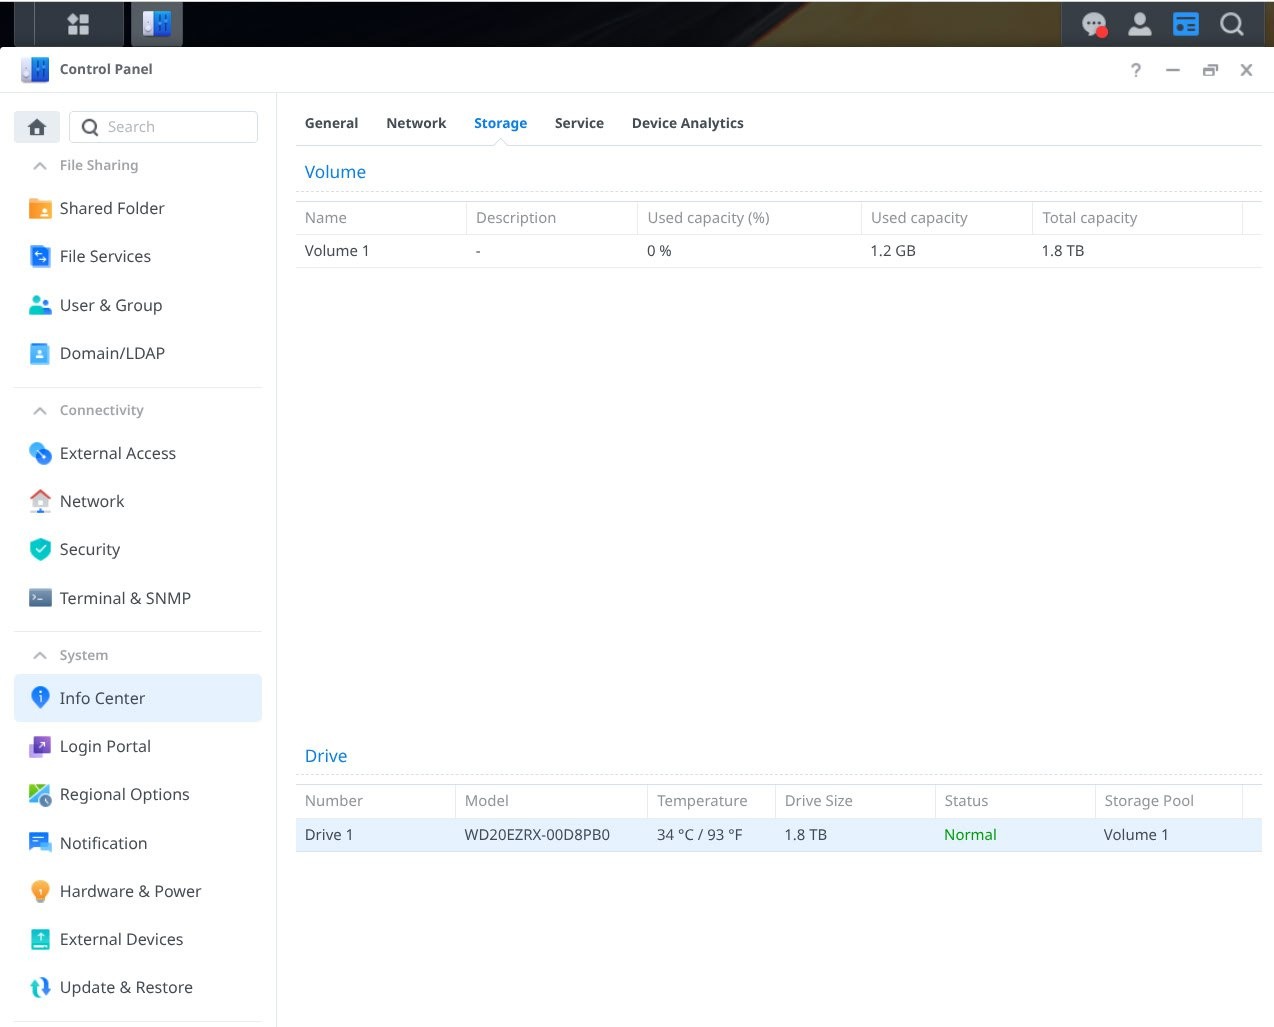
Task: Click the drive Temperature column header
Action: point(711,801)
